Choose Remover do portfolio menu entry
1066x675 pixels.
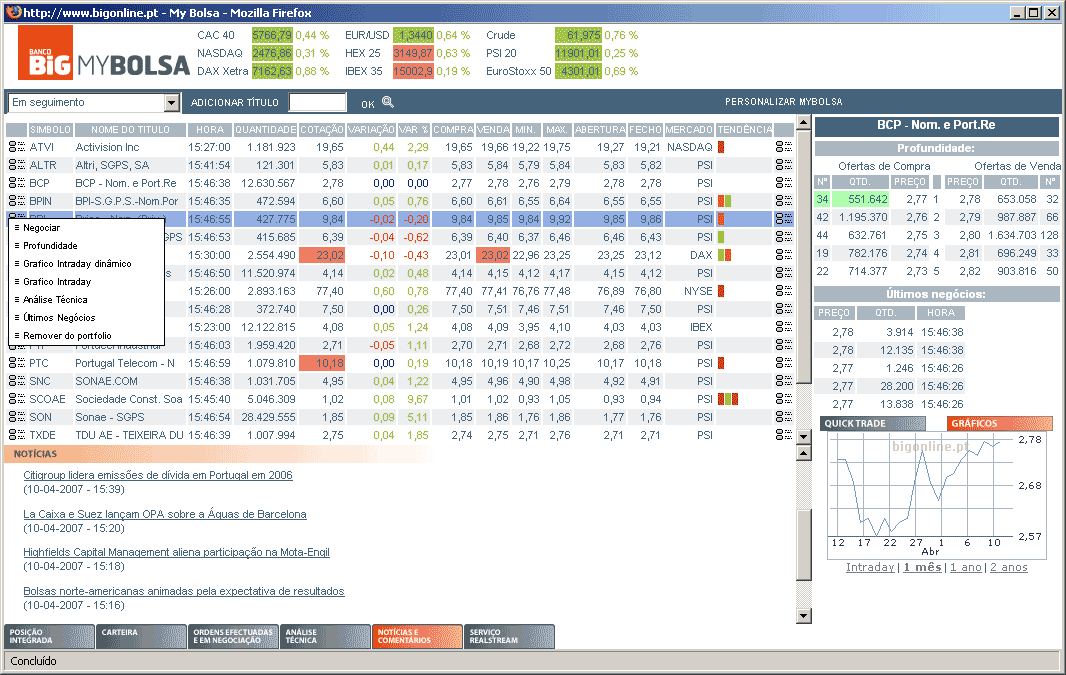click(x=67, y=336)
